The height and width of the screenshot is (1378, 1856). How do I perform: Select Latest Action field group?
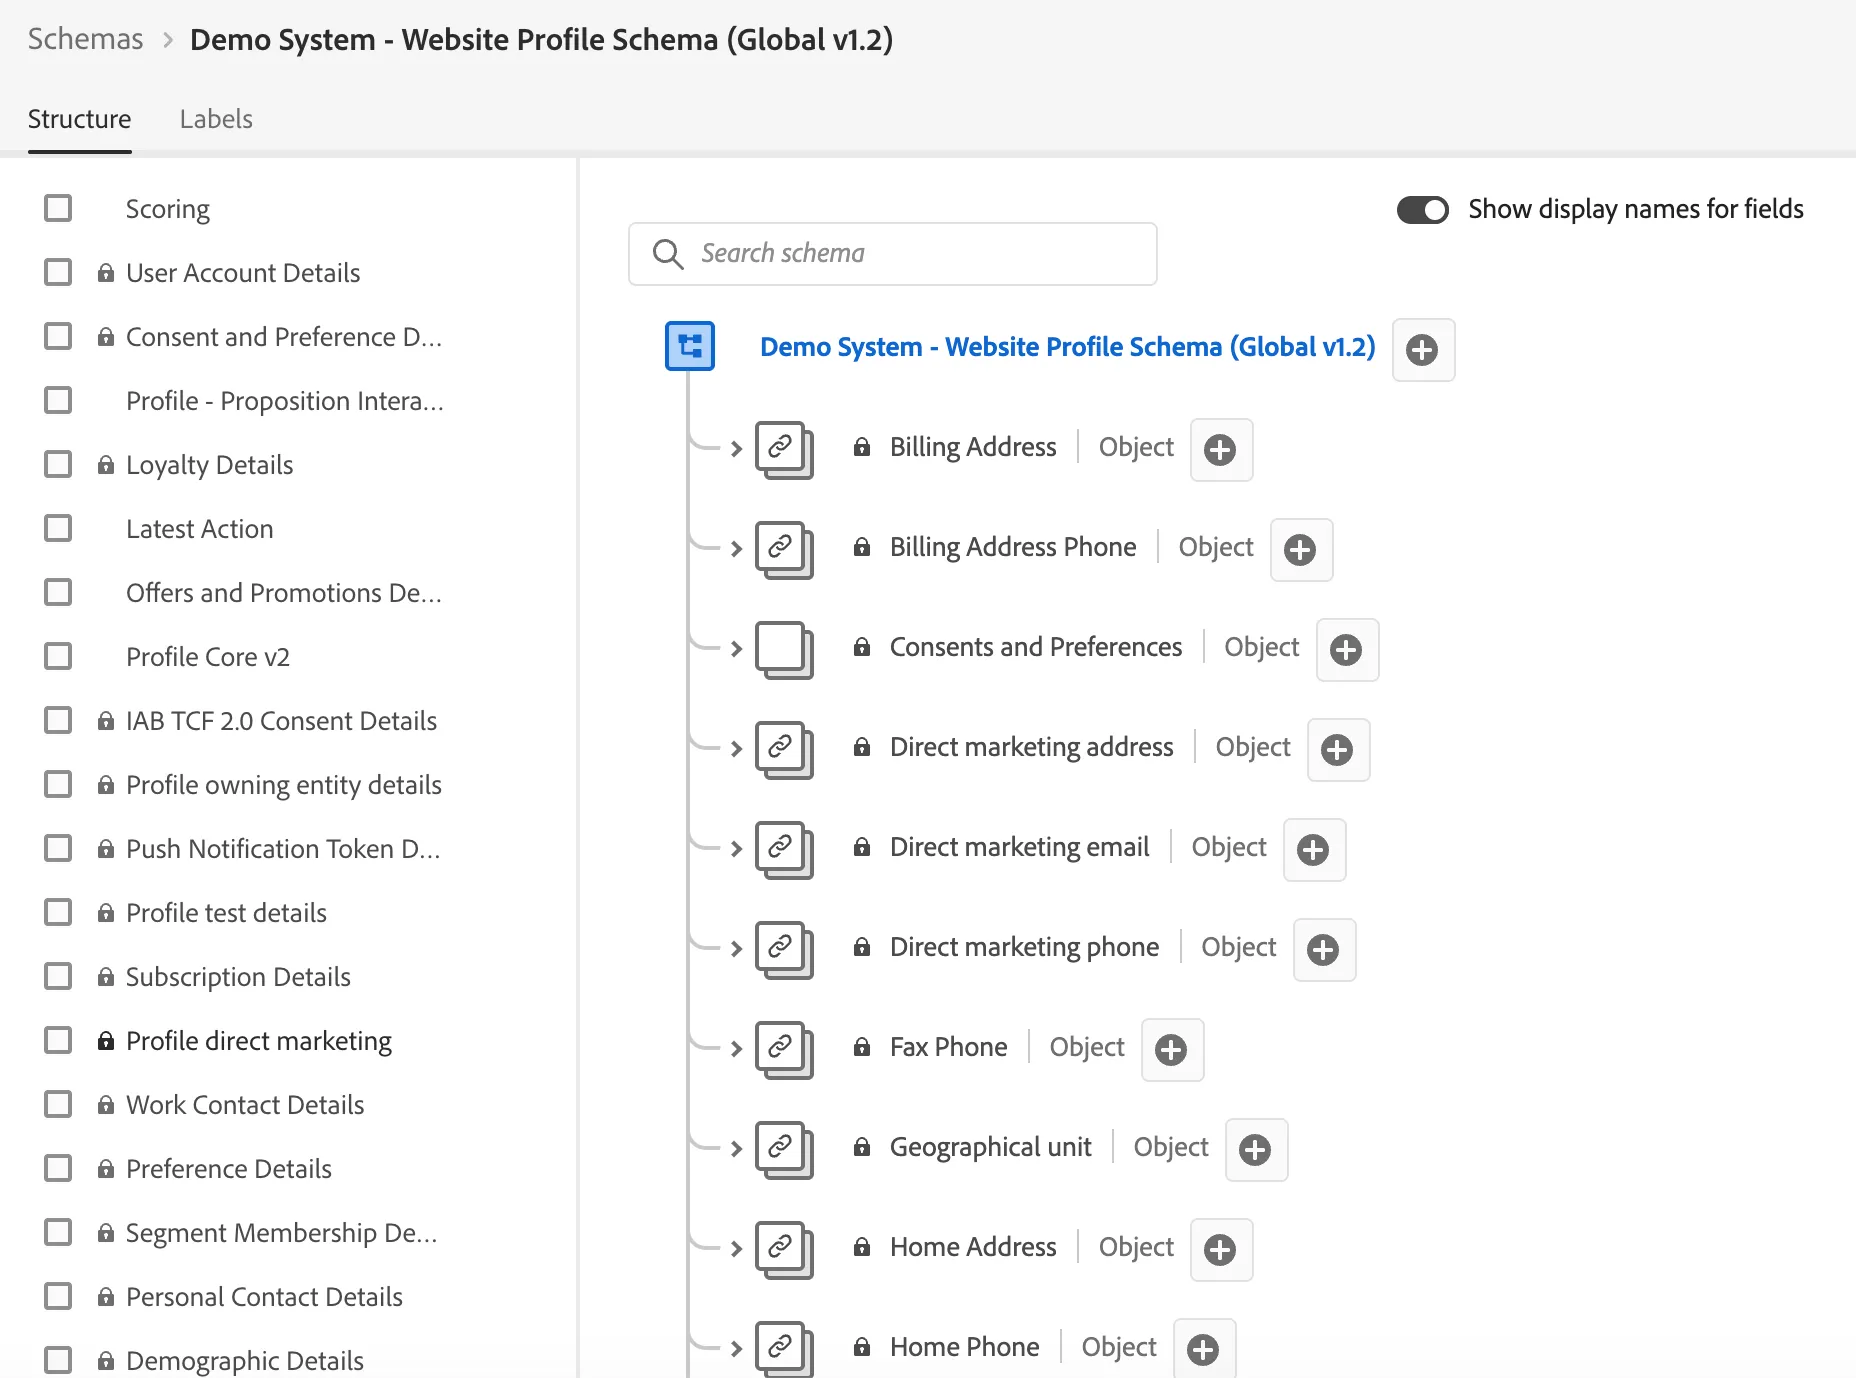pos(199,529)
